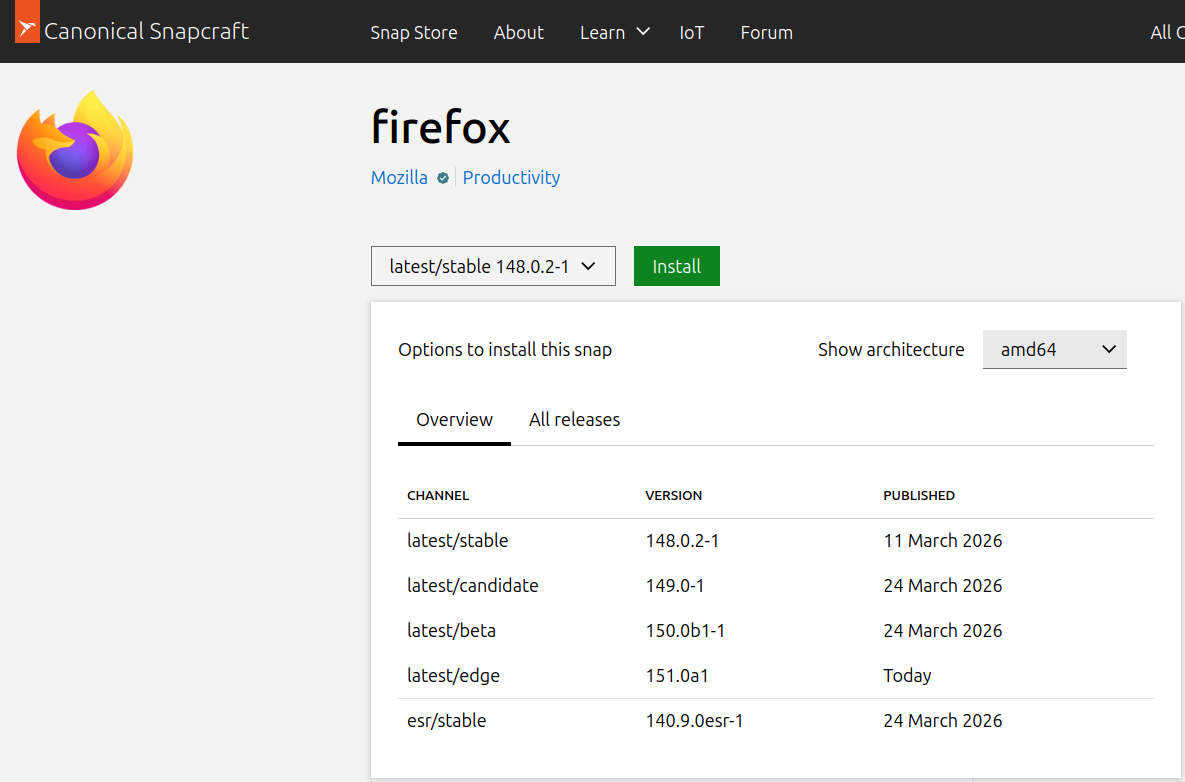Open the Productivity category link
This screenshot has width=1185, height=782.
click(x=511, y=178)
